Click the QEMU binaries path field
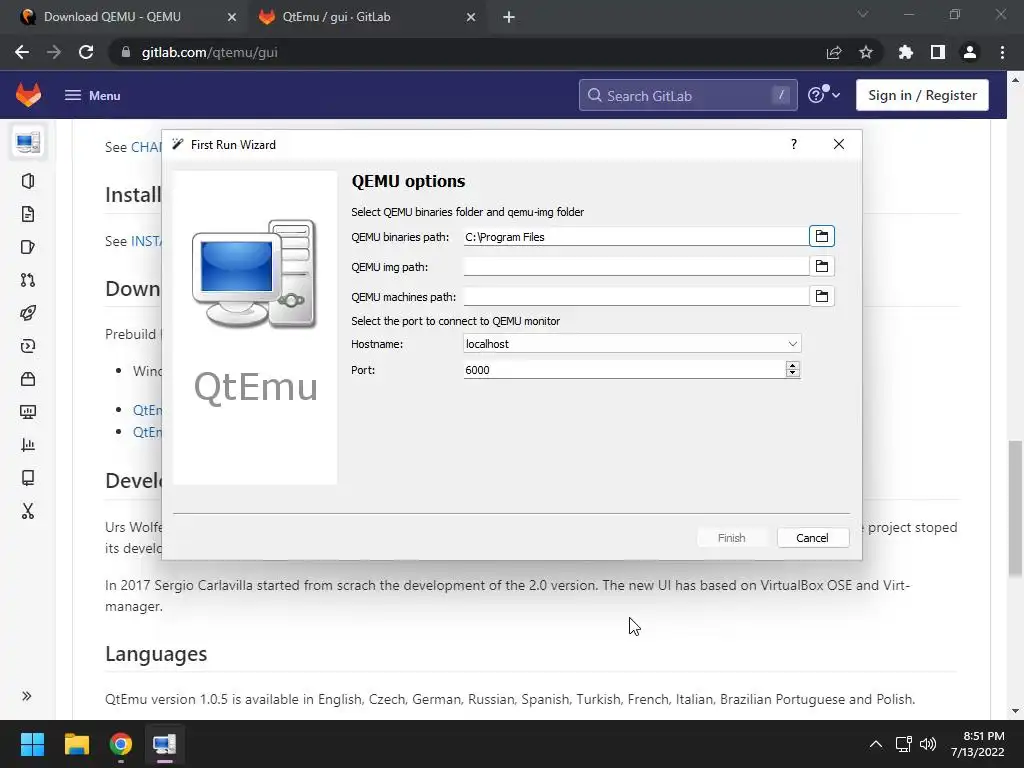 click(x=635, y=236)
